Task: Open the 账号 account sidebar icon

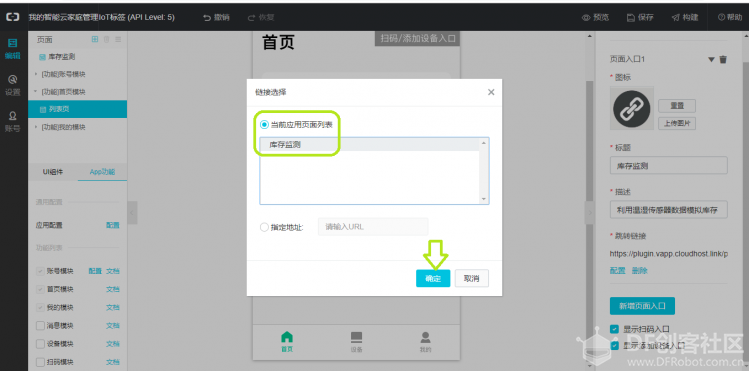Action: point(12,121)
